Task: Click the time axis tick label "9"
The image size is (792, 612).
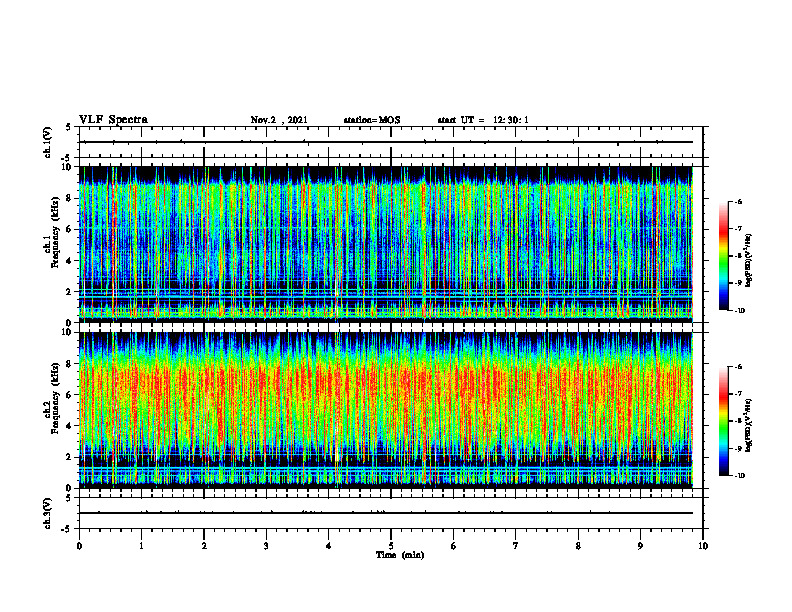Action: (640, 546)
